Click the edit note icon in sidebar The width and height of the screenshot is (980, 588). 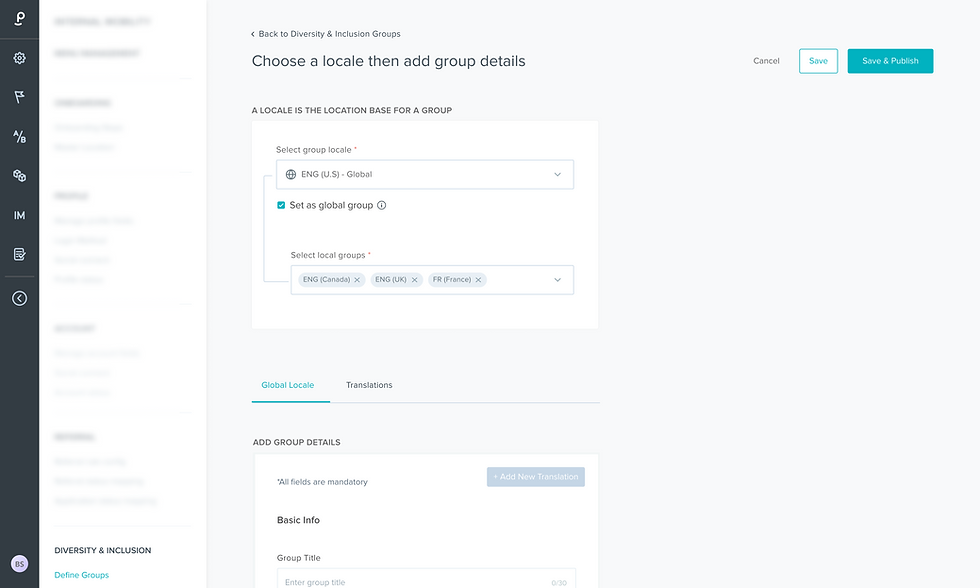click(x=19, y=254)
